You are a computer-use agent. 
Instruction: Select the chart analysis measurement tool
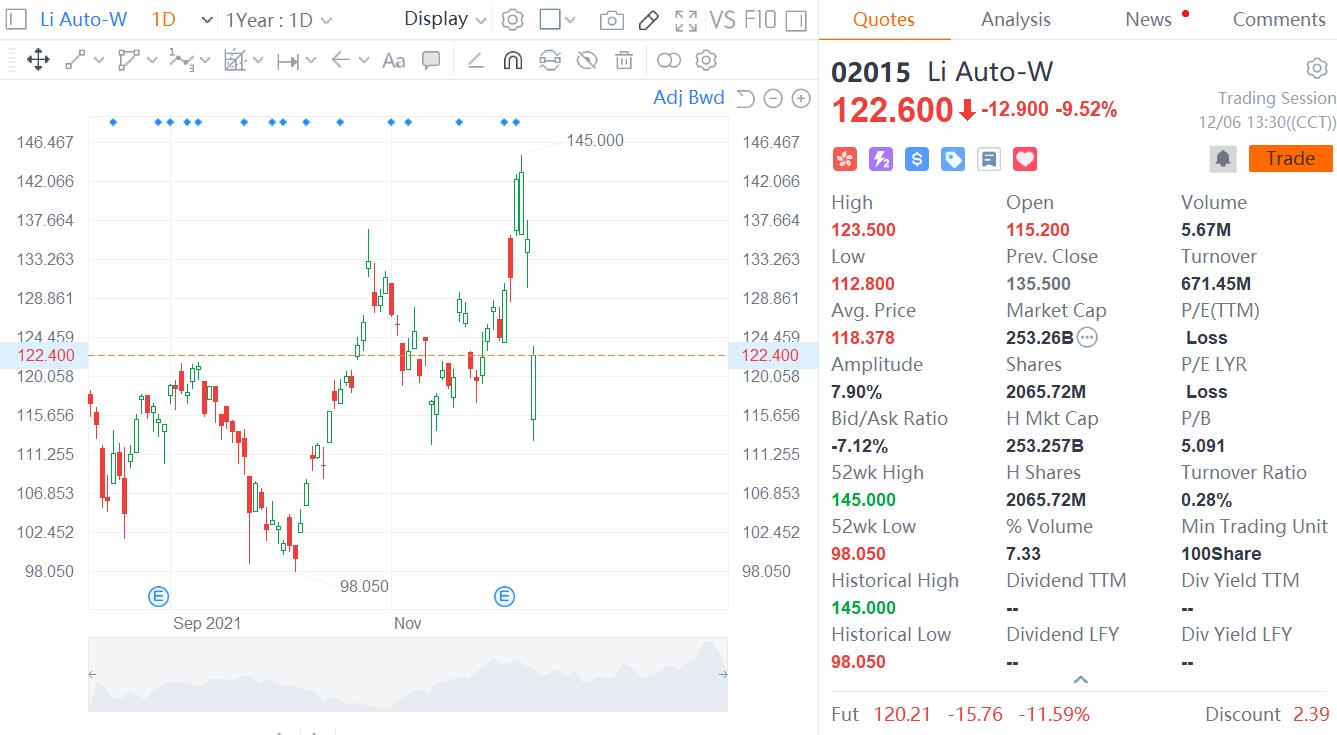pos(235,61)
